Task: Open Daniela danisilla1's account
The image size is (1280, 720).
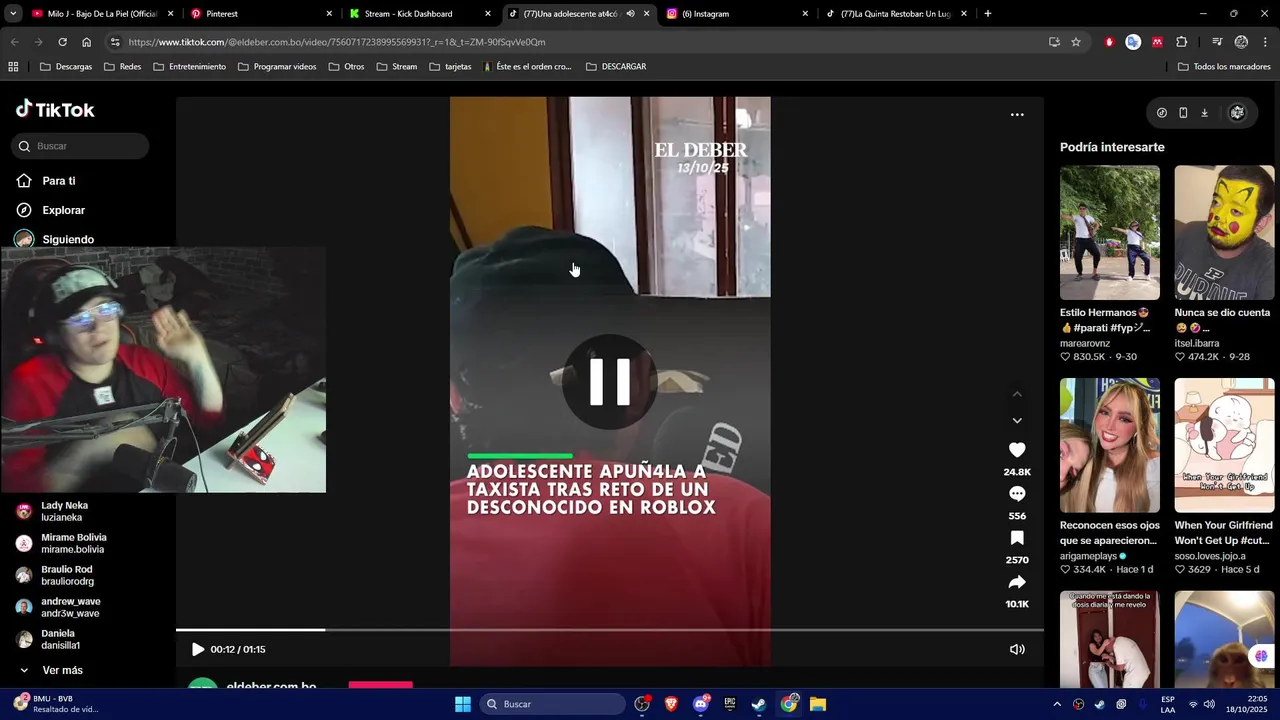Action: coord(60,639)
